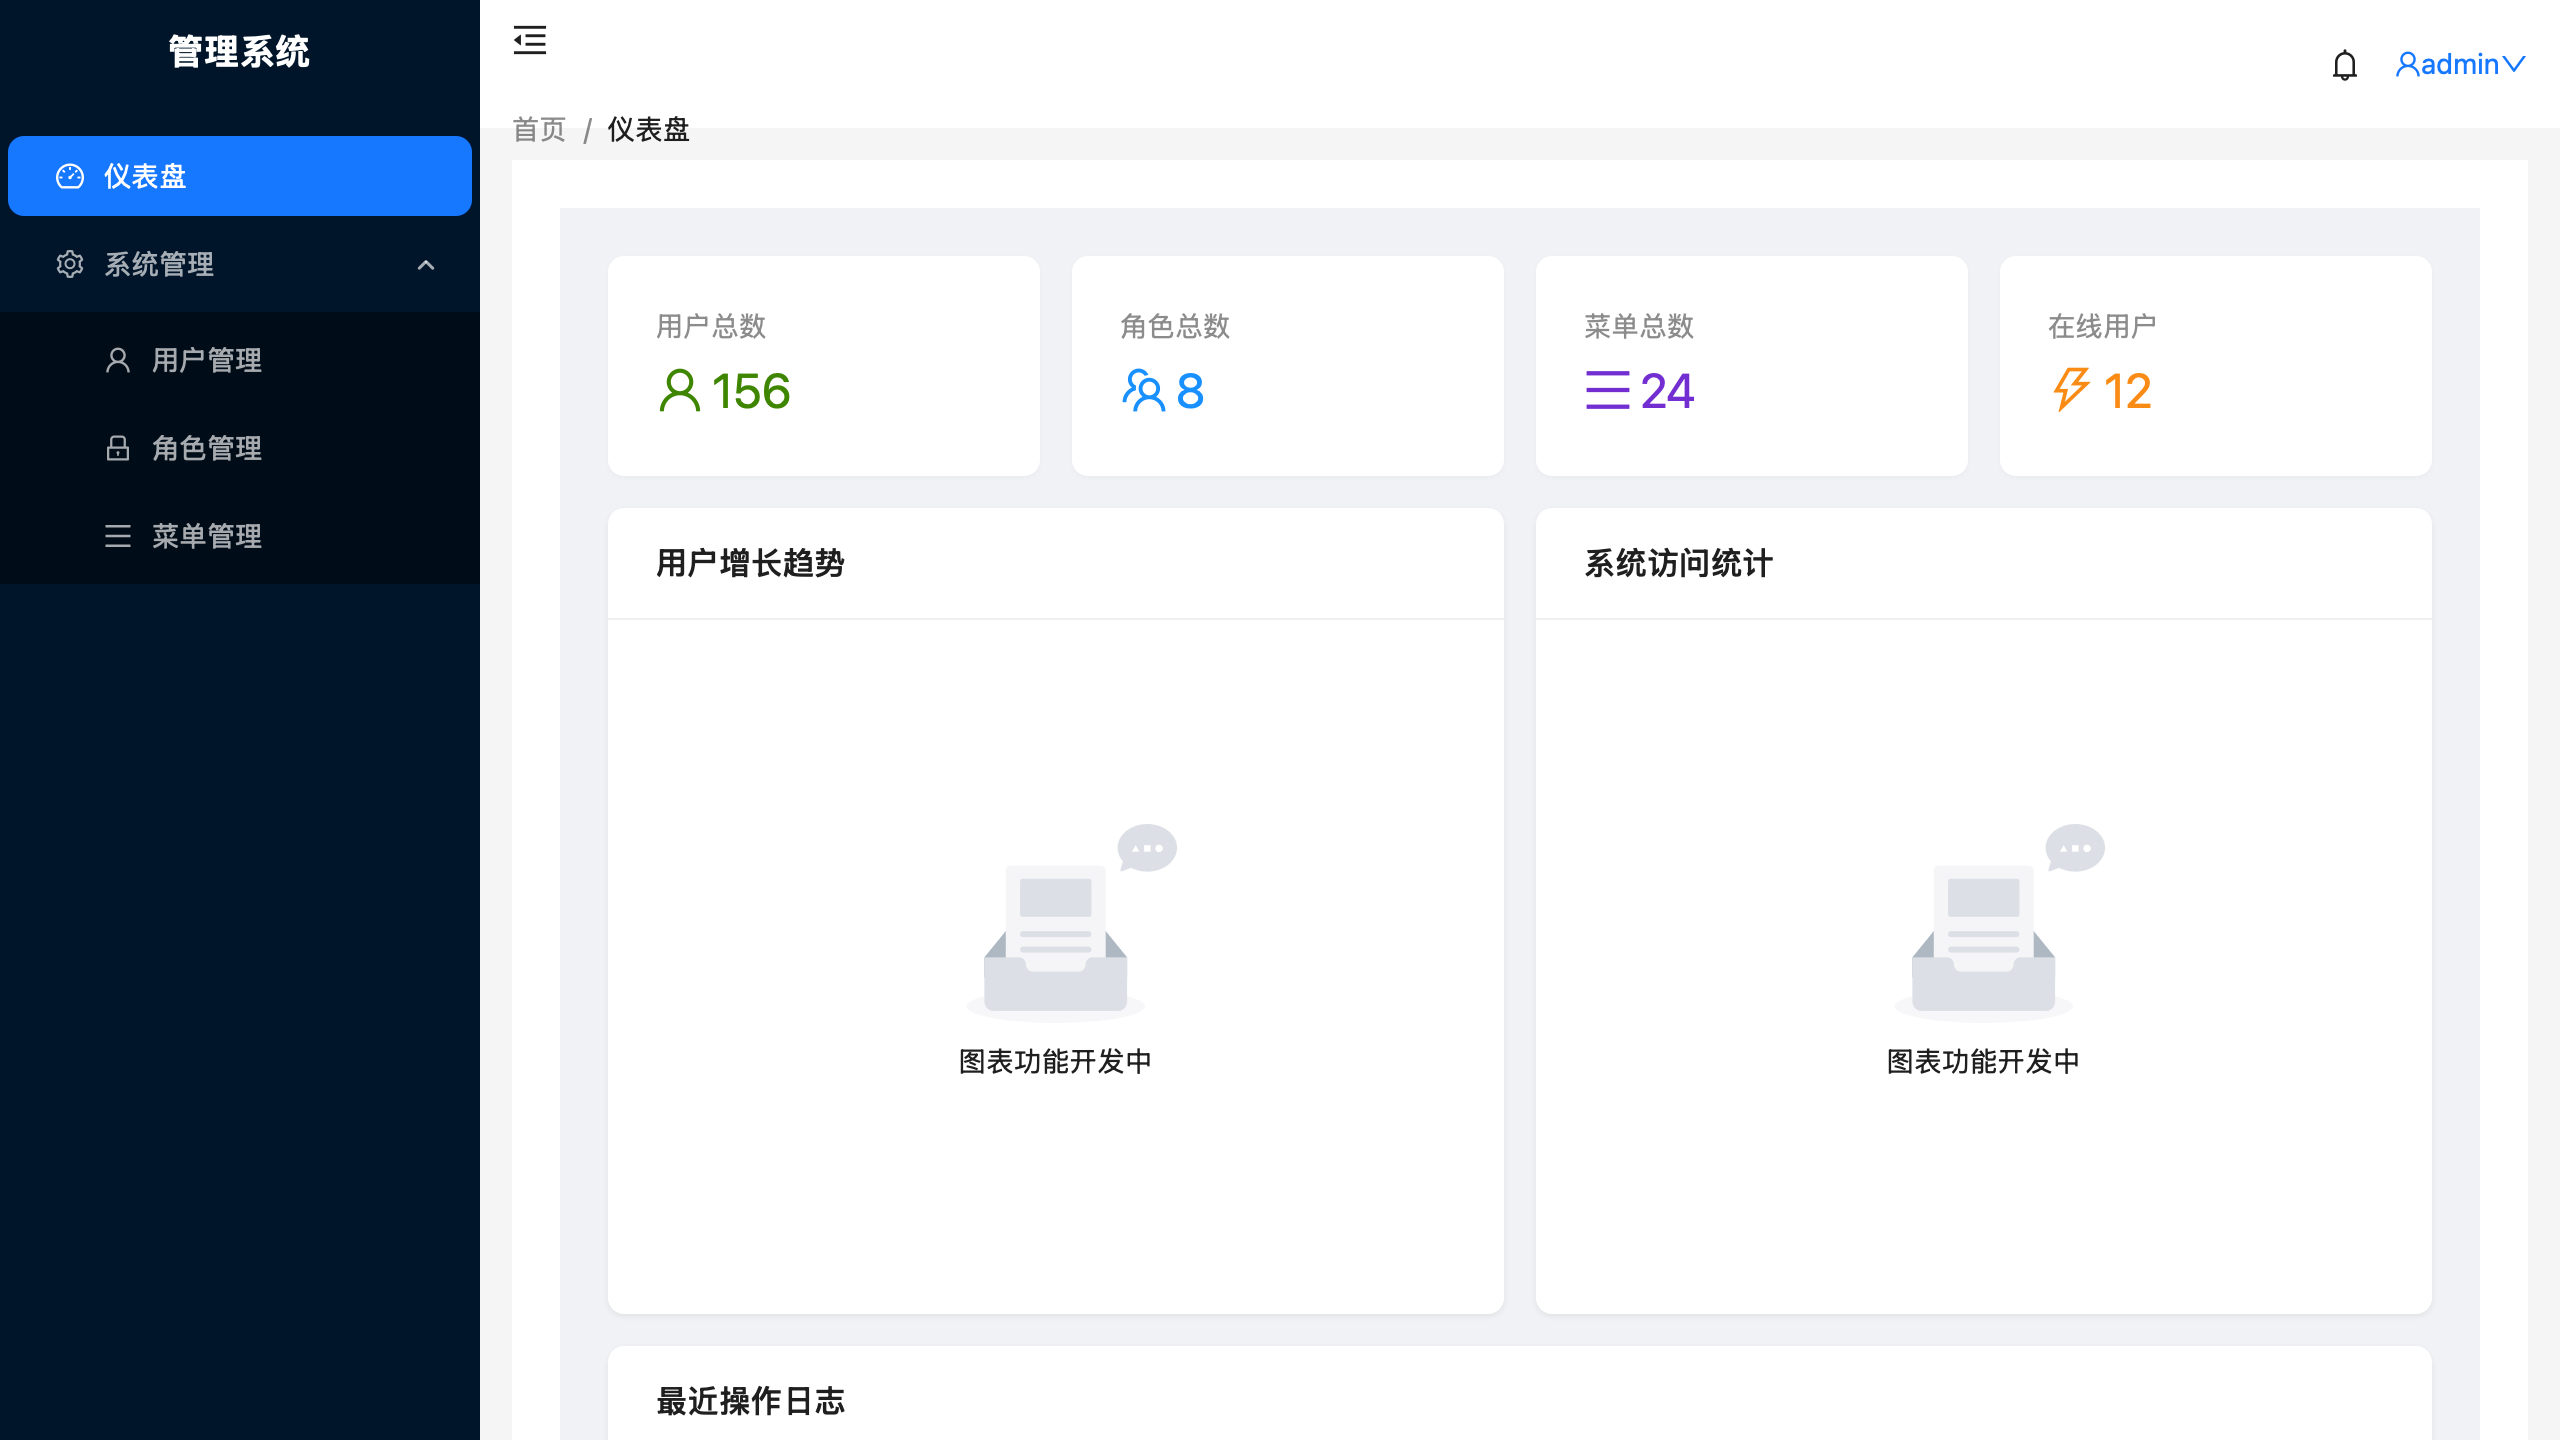Screen dimensions: 2560x1440
Task: Open the notification bell
Action: click(2344, 65)
